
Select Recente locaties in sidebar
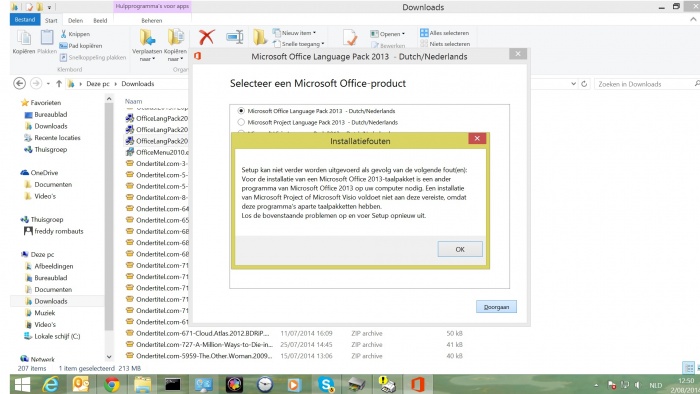(53, 137)
